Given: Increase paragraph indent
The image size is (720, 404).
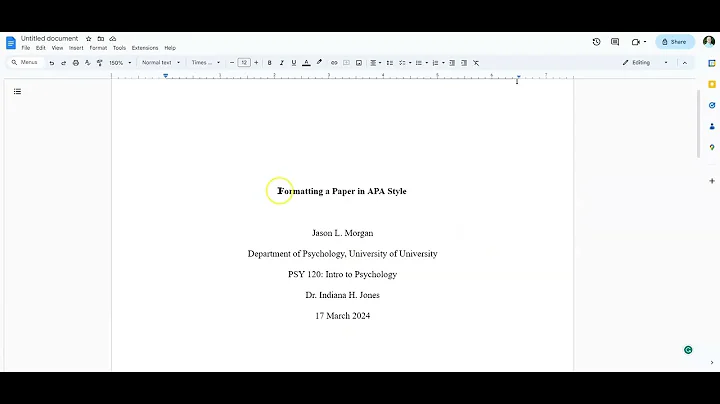Looking at the screenshot, I should [464, 63].
